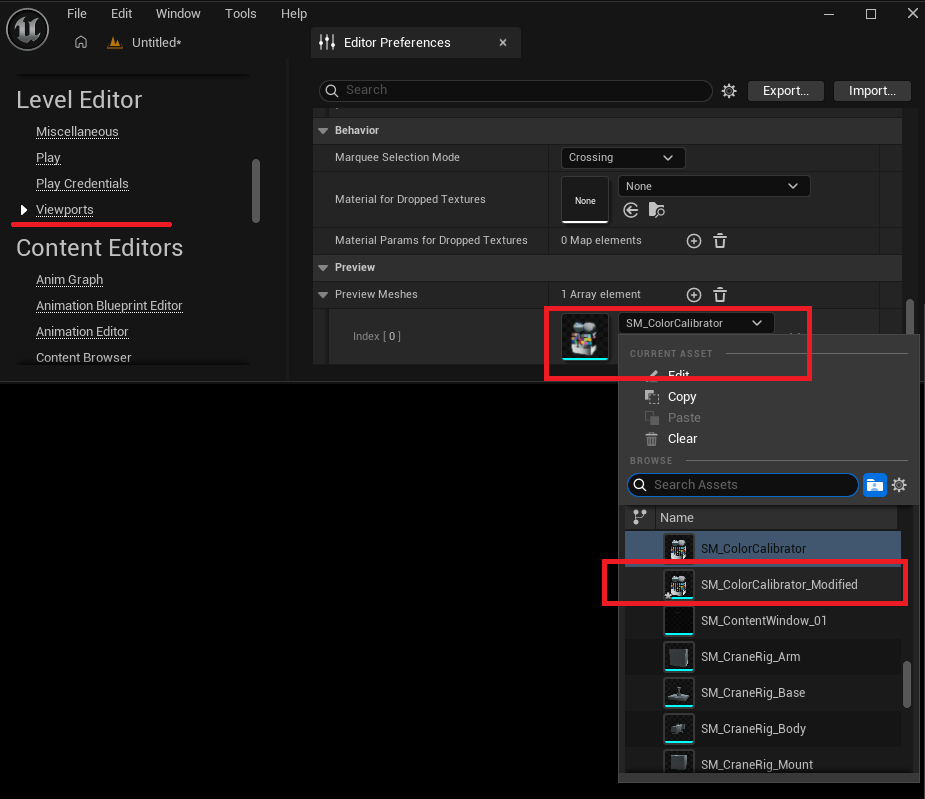Screen dimensions: 925x799
Task: Open the Tools menu
Action: click(241, 14)
